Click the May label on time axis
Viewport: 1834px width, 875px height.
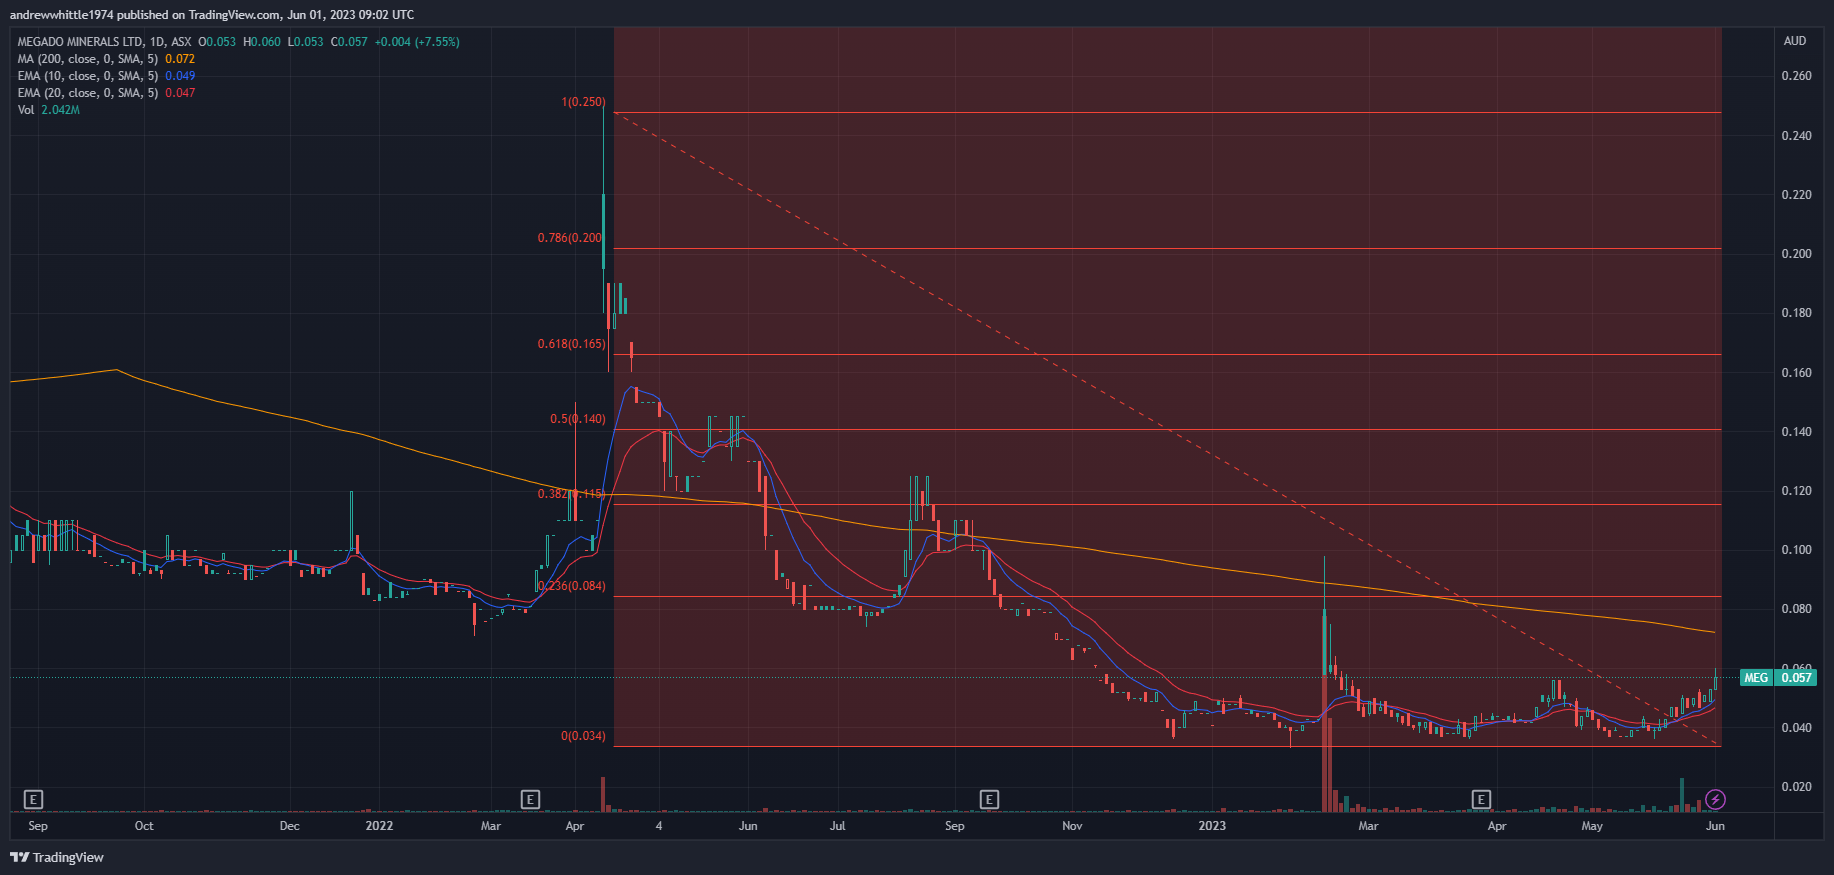tap(1592, 826)
